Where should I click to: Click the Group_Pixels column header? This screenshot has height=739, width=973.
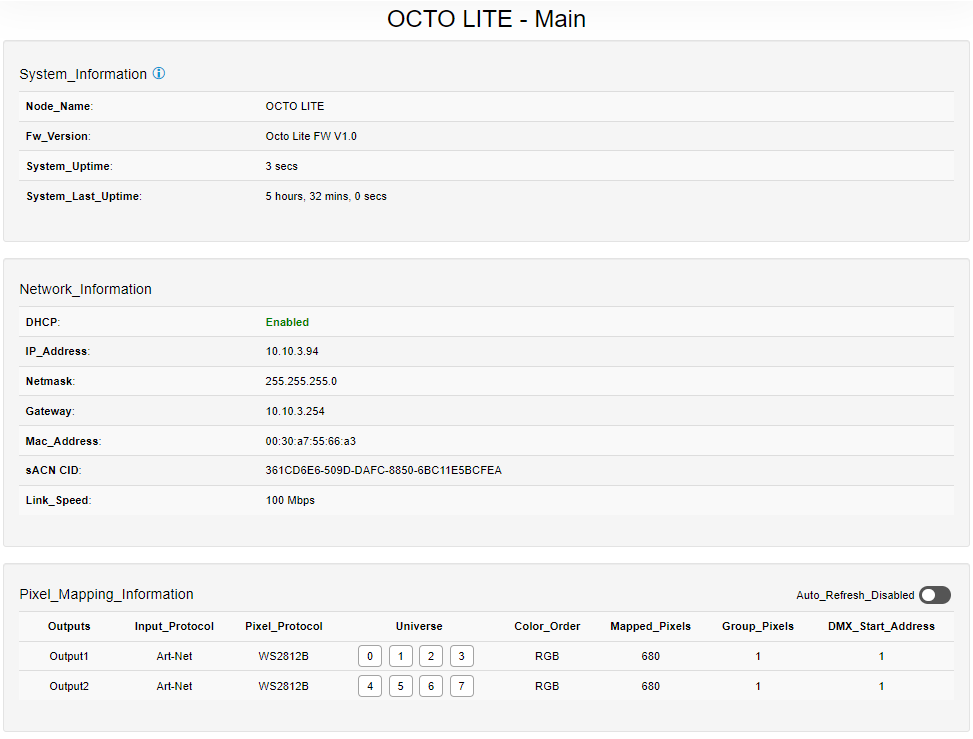coord(758,626)
